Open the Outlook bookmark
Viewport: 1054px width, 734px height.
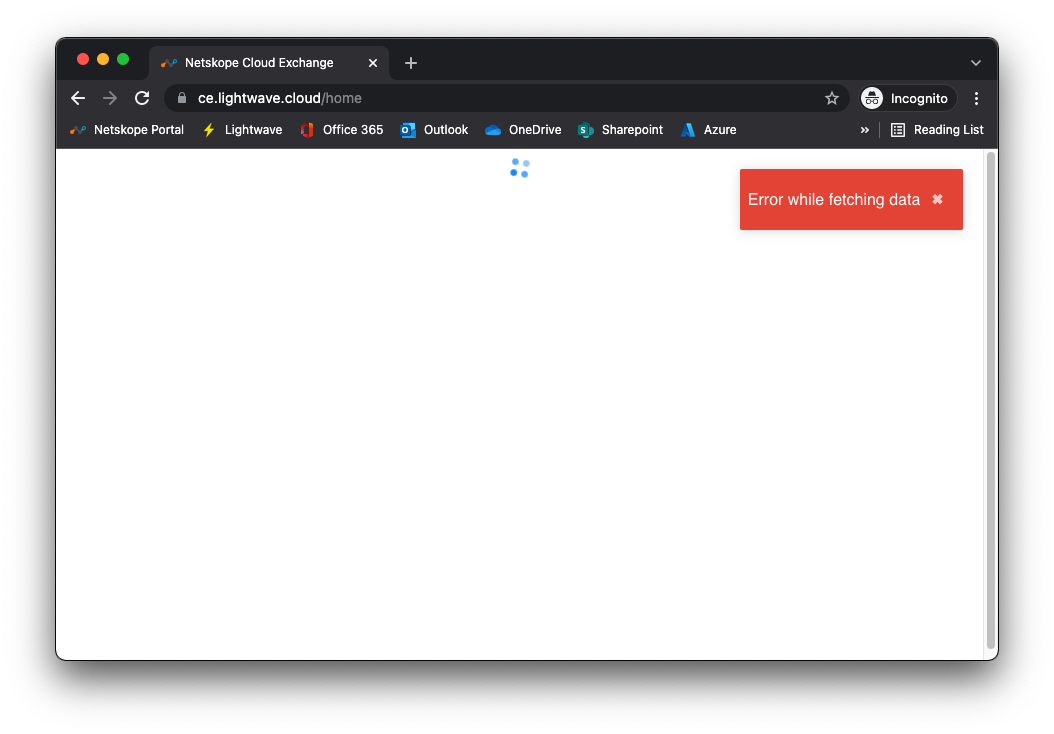[435, 130]
